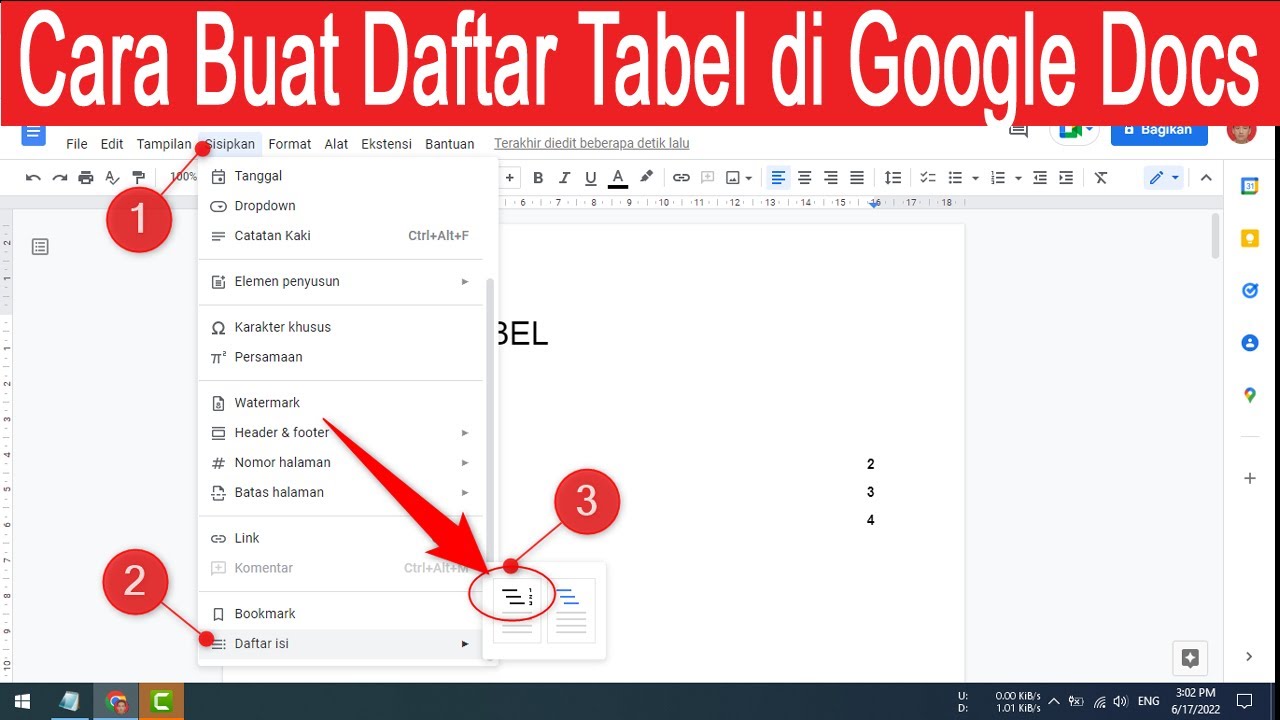Click the clear formatting icon
This screenshot has height=720, width=1280.
tap(1101, 178)
